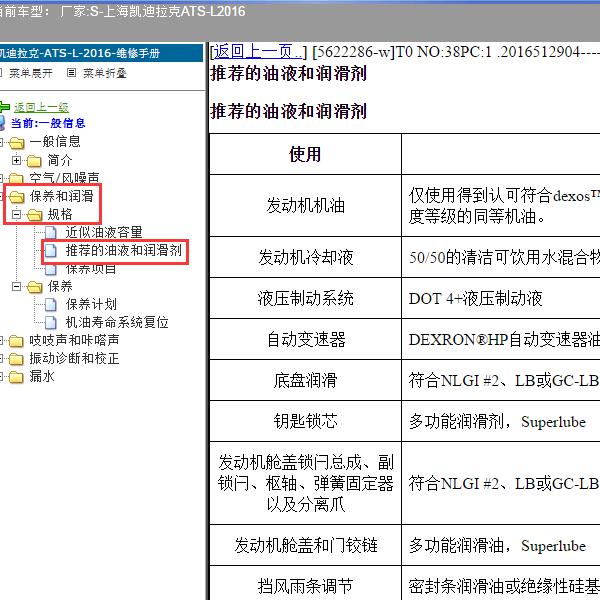600x600 pixels.
Task: Open the 漏水 folder
Action: [42, 376]
